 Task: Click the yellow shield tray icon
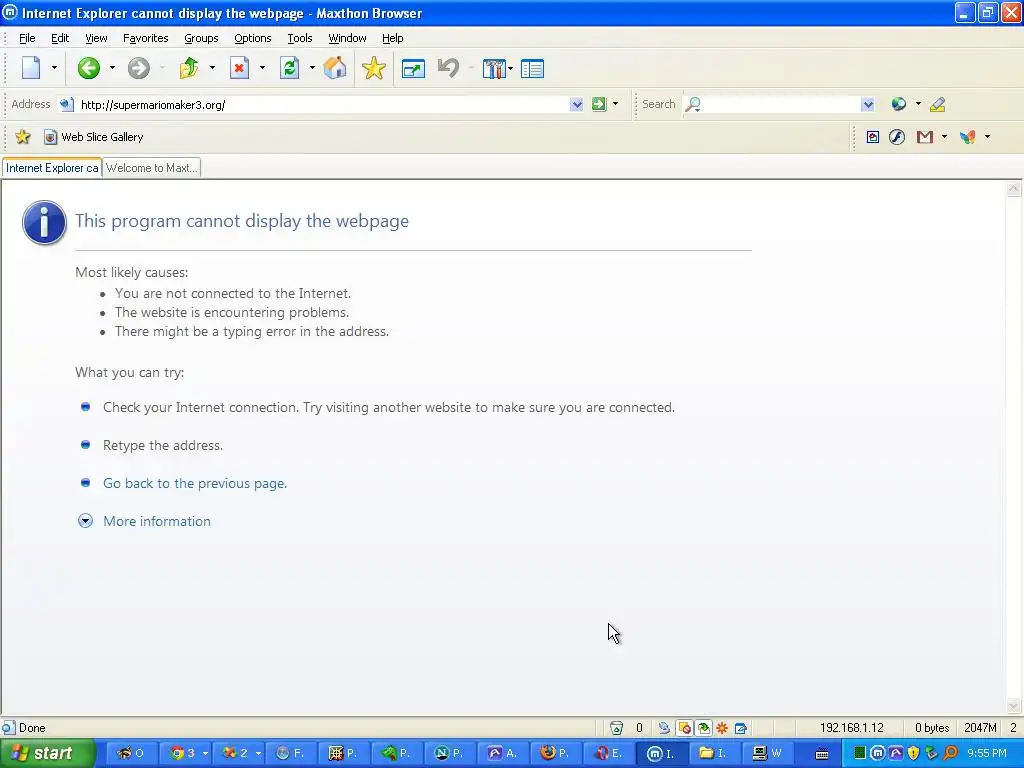click(914, 753)
